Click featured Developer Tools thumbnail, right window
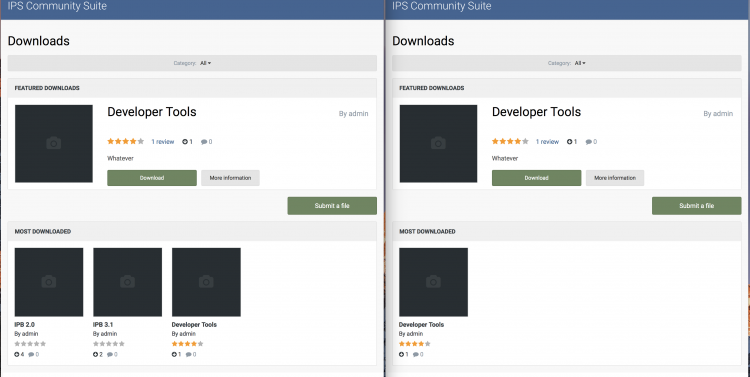 click(x=438, y=144)
